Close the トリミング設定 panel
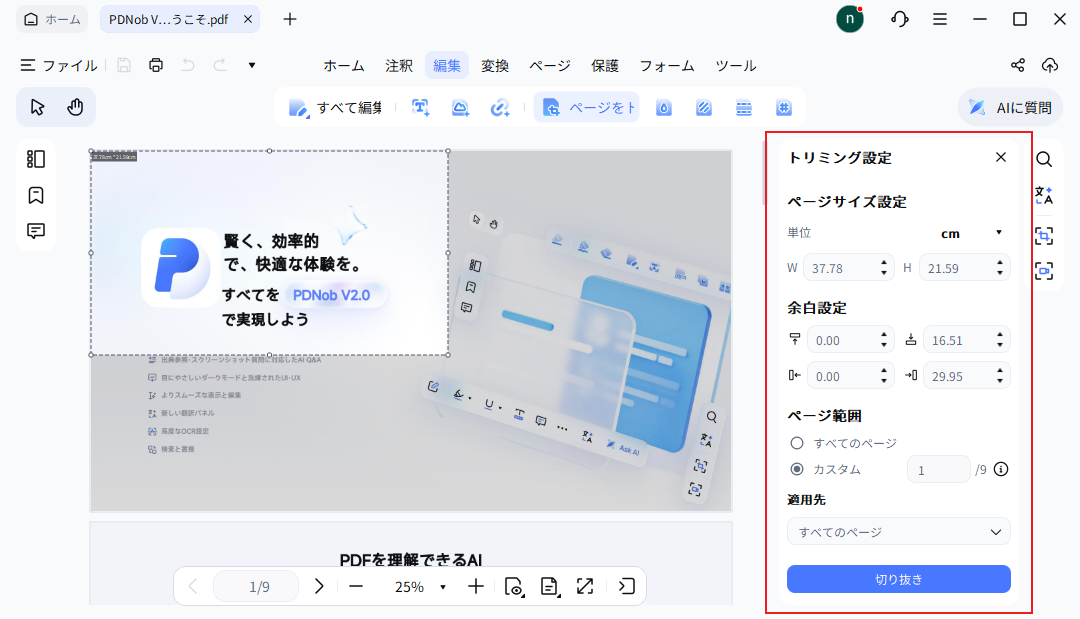This screenshot has width=1080, height=619. [1001, 157]
